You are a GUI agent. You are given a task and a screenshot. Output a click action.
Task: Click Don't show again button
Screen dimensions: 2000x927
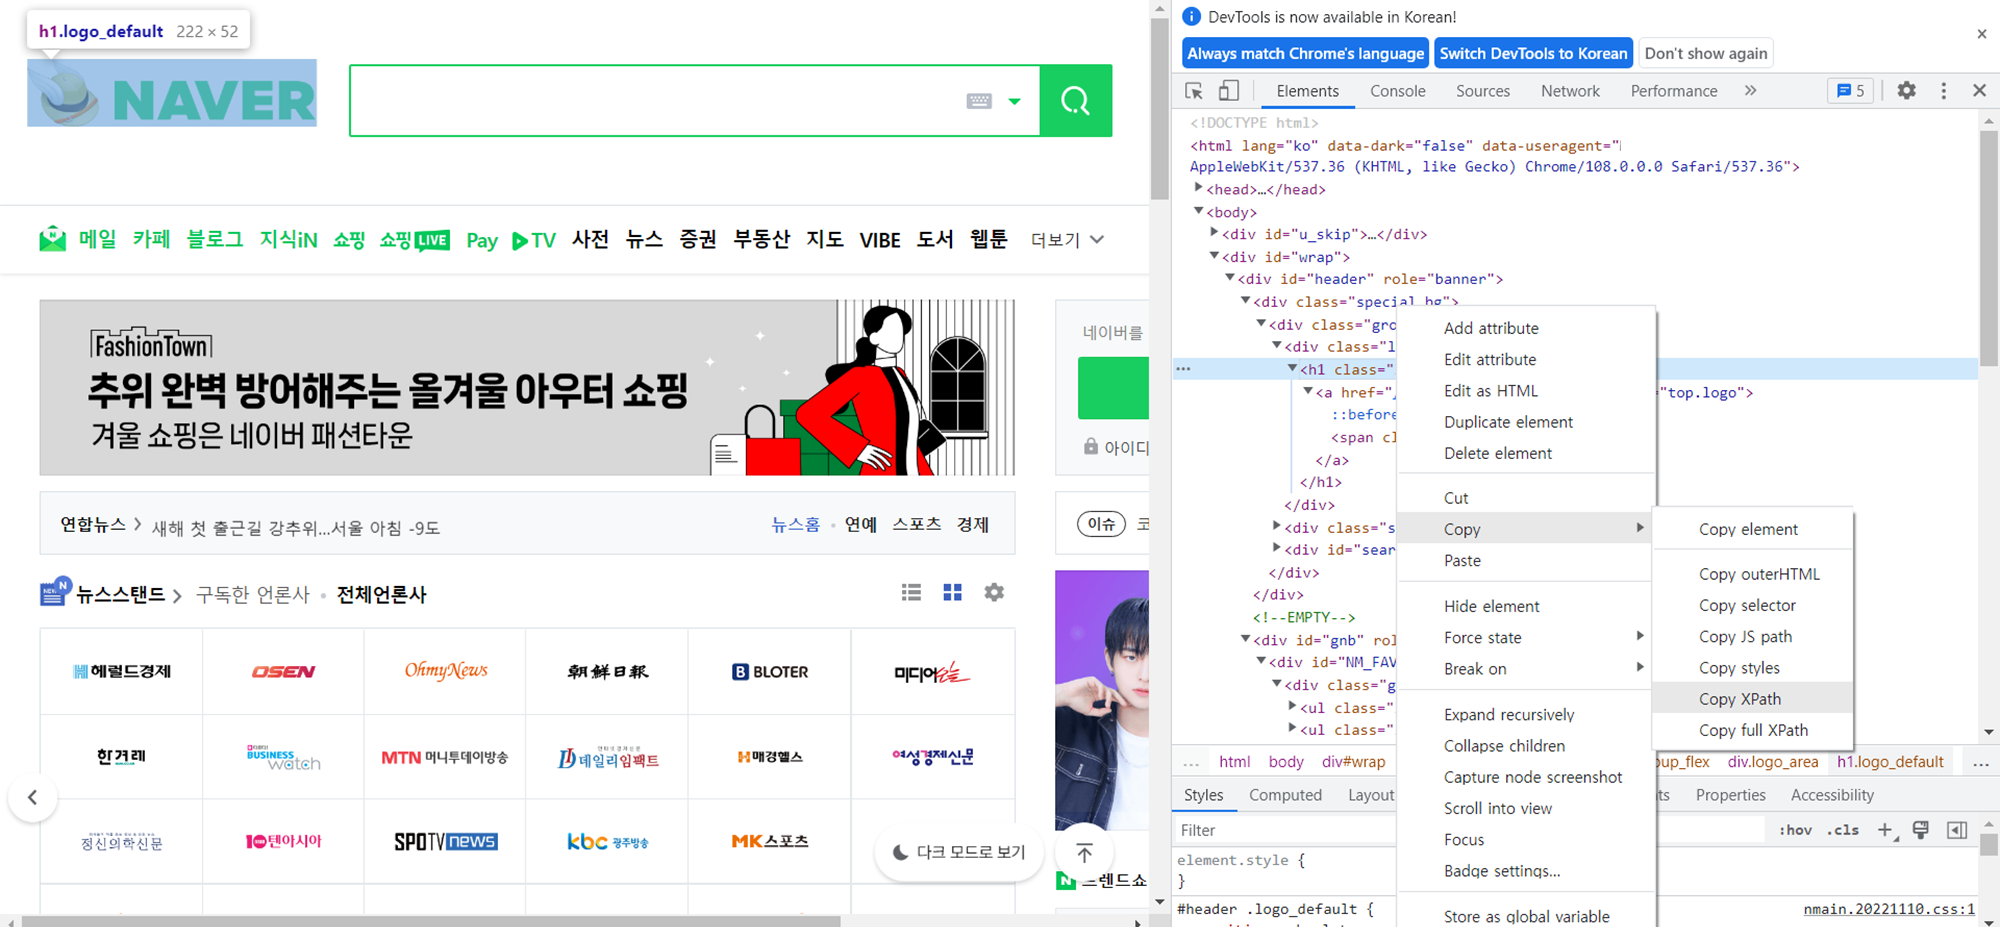pyautogui.click(x=1706, y=53)
